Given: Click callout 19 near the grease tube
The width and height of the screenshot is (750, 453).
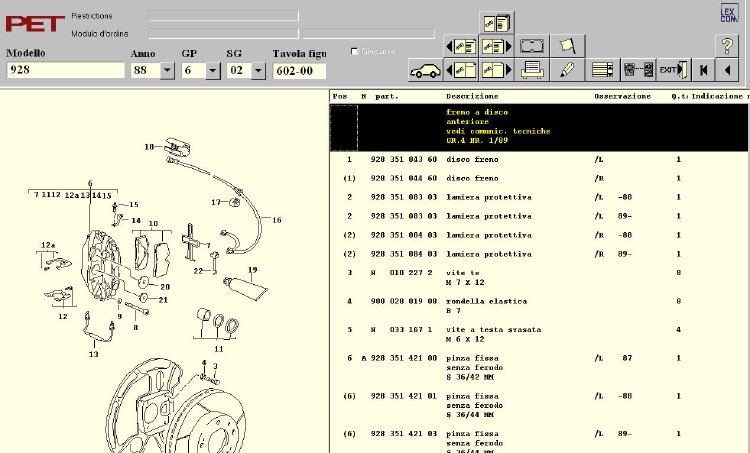Looking at the screenshot, I should coord(253,270).
